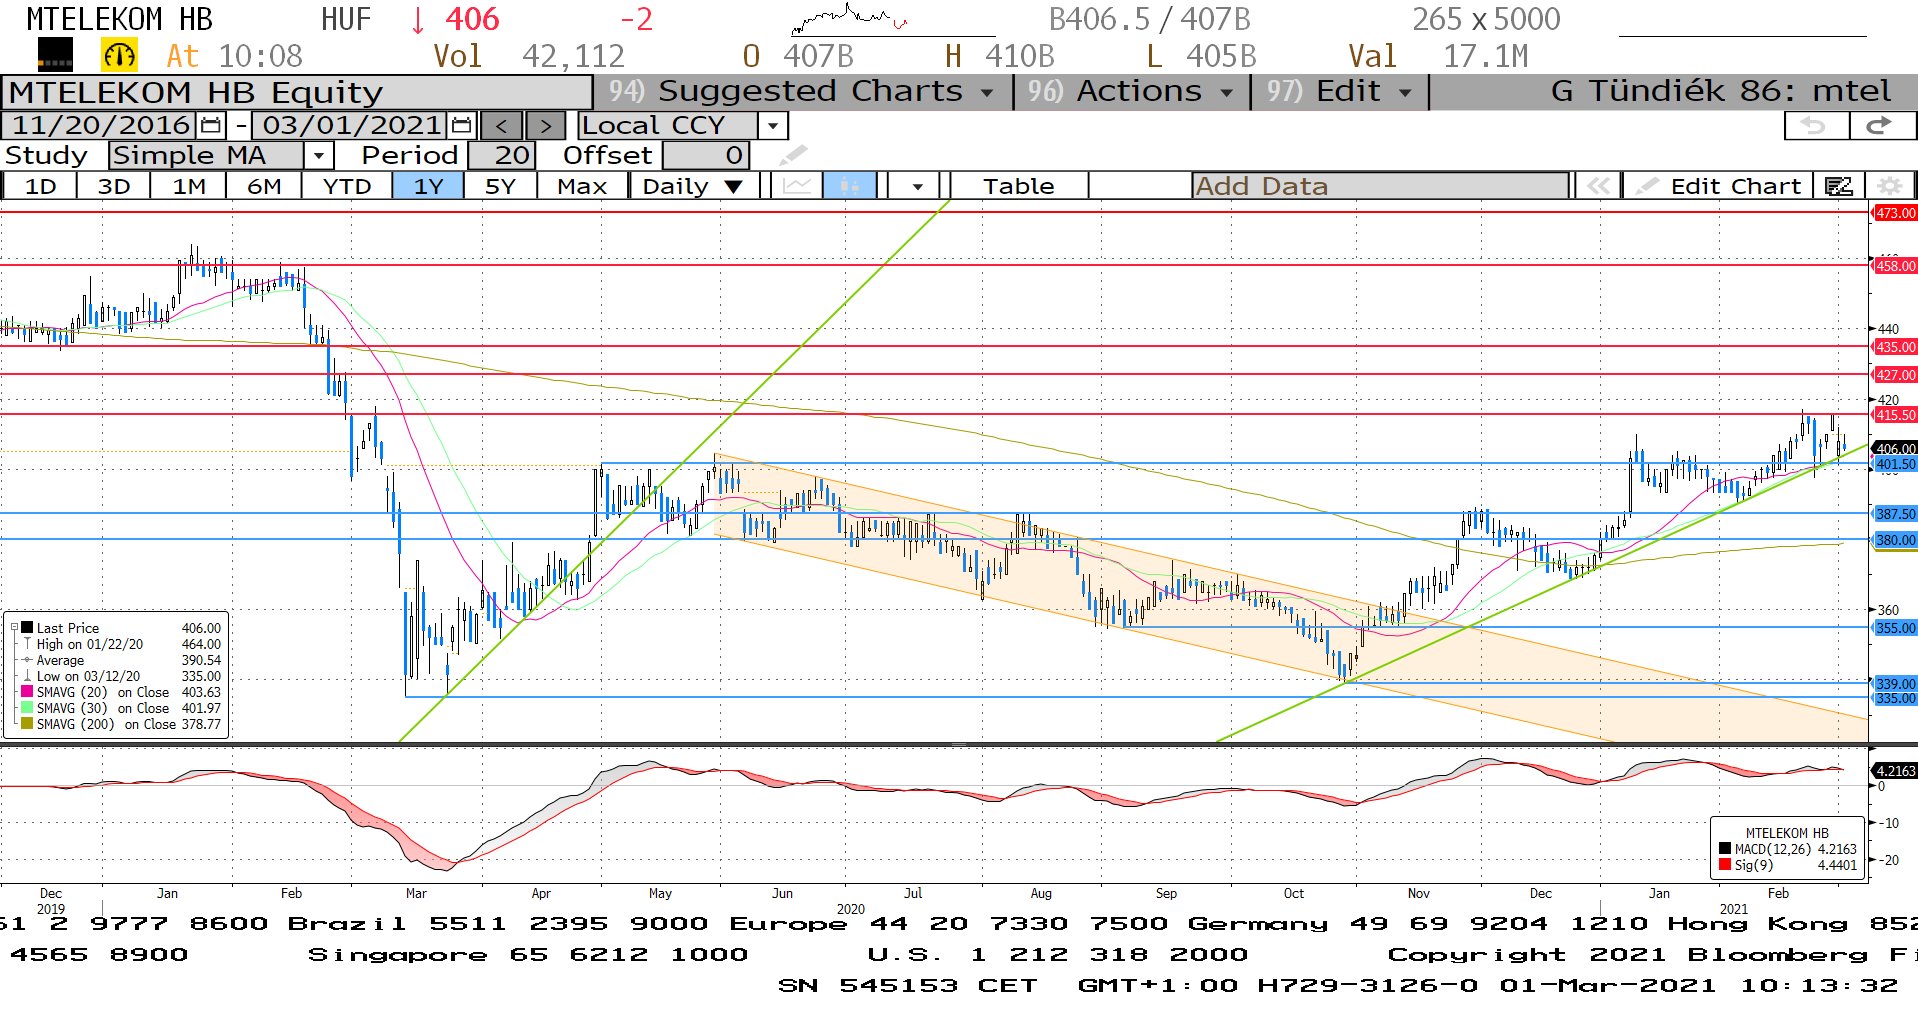Select the 5Y range tab
Image resolution: width=1918 pixels, height=1025 pixels.
click(500, 186)
